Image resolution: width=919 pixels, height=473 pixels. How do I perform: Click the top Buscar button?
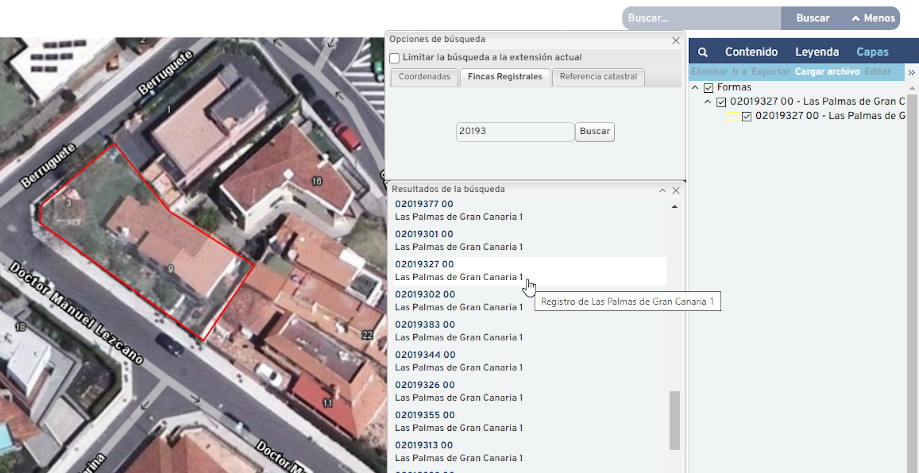pos(812,18)
